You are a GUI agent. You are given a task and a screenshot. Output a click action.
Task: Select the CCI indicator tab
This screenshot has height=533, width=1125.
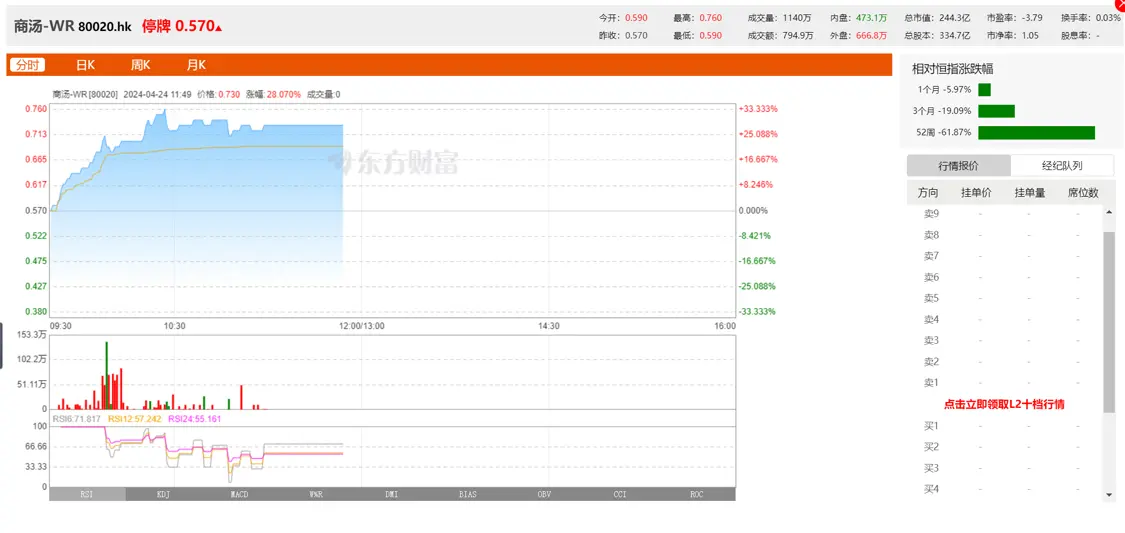(621, 494)
